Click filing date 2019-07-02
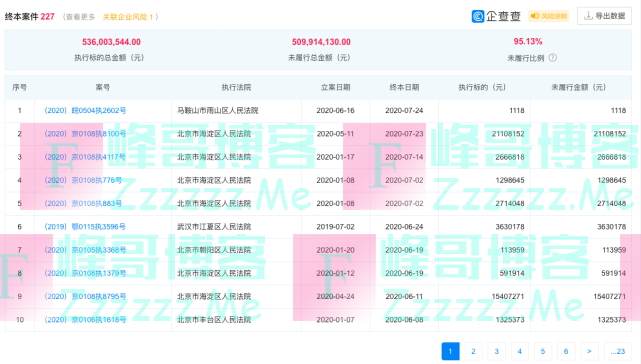The height and width of the screenshot is (364, 641). [x=335, y=227]
